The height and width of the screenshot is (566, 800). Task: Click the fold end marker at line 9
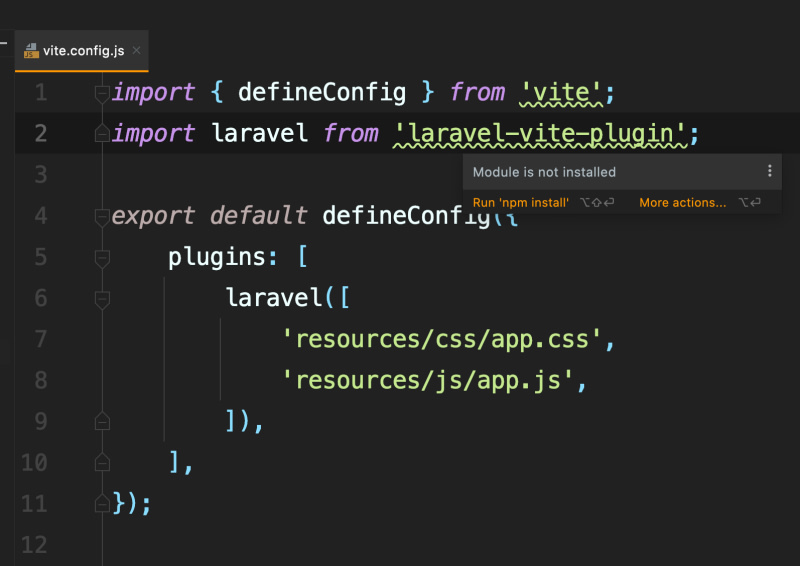[x=102, y=422]
